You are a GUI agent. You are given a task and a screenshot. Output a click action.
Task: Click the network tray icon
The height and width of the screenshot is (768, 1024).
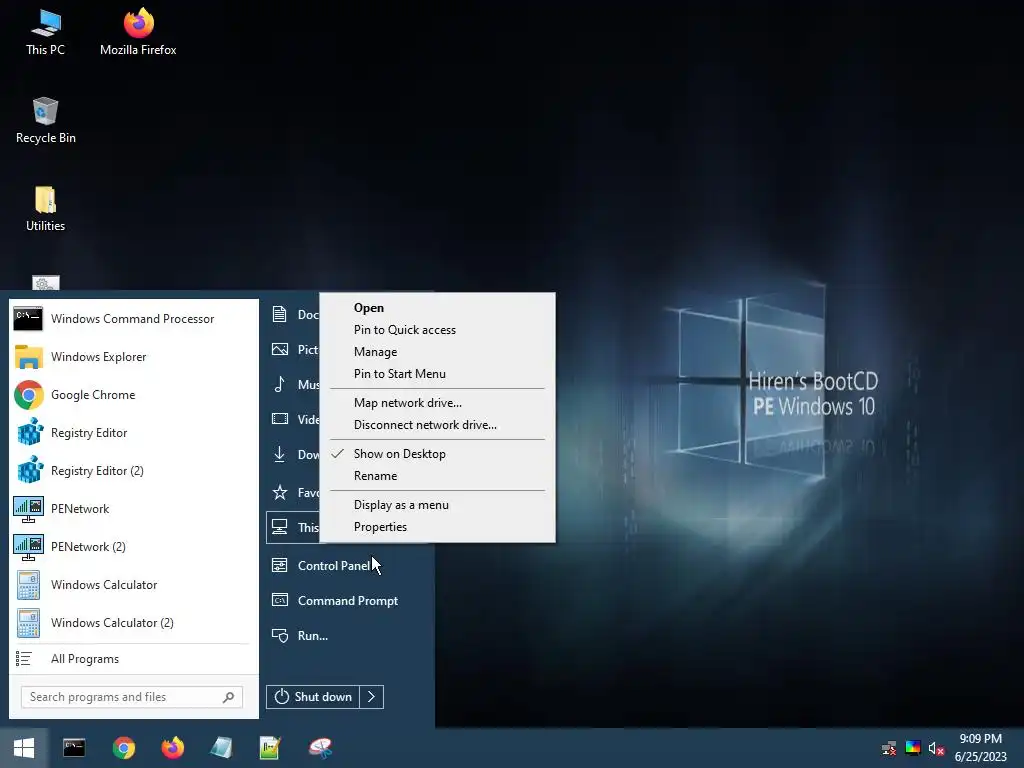click(889, 748)
